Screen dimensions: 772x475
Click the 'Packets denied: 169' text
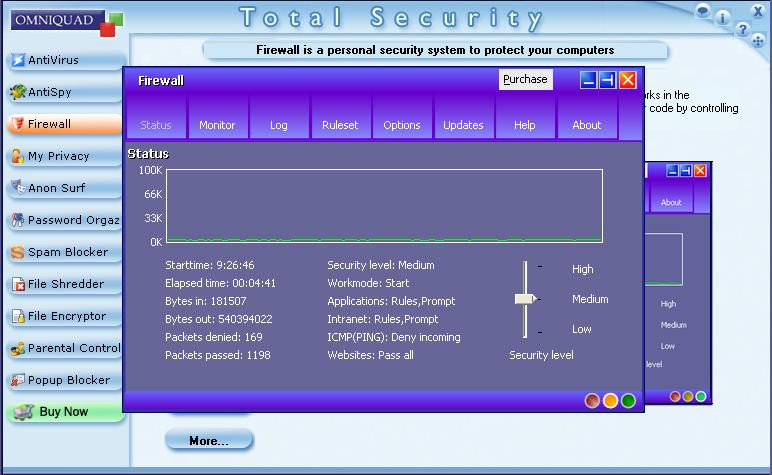pyautogui.click(x=214, y=337)
